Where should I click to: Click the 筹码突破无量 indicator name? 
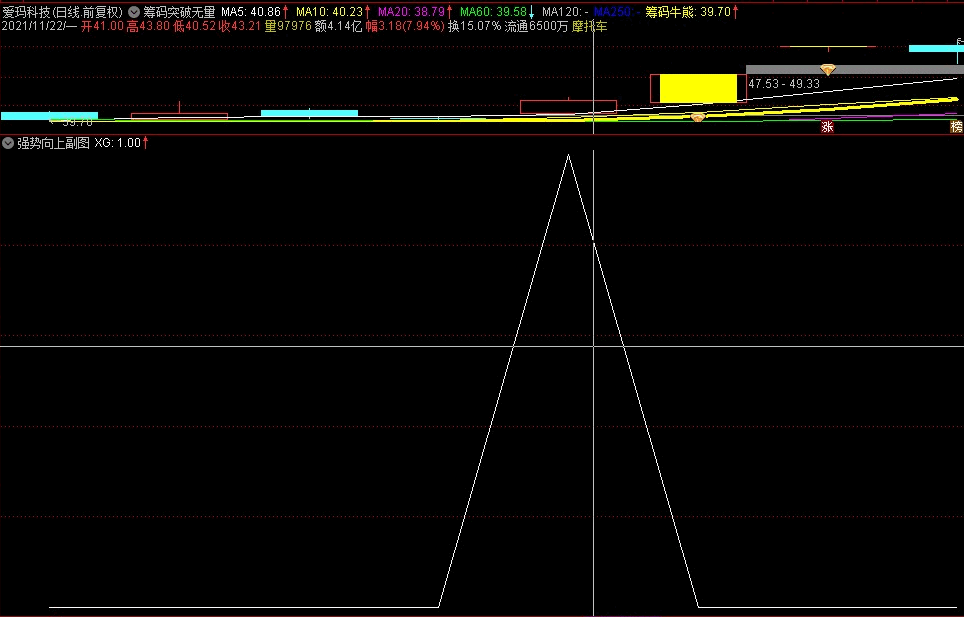(179, 12)
